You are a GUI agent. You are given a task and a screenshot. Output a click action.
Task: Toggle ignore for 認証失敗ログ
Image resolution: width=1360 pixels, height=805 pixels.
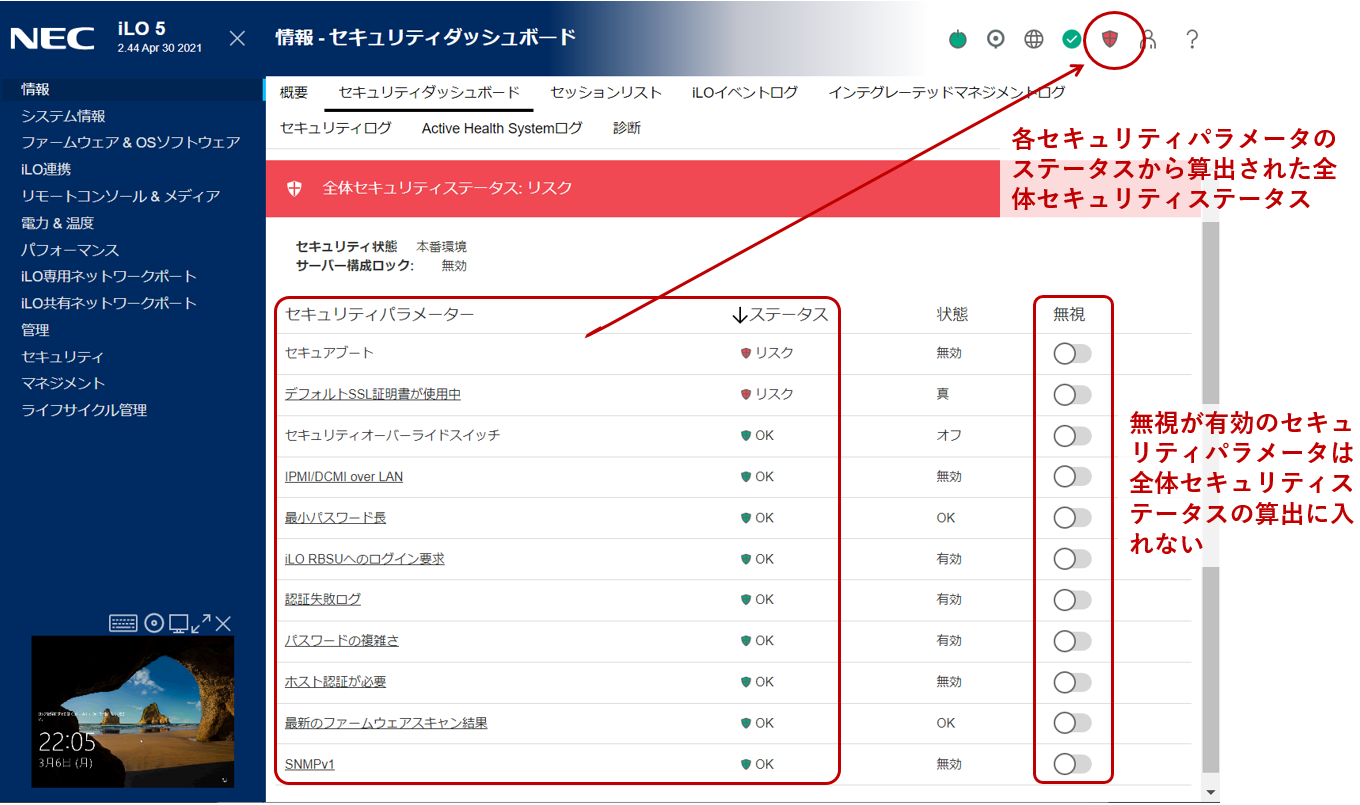pos(1072,599)
